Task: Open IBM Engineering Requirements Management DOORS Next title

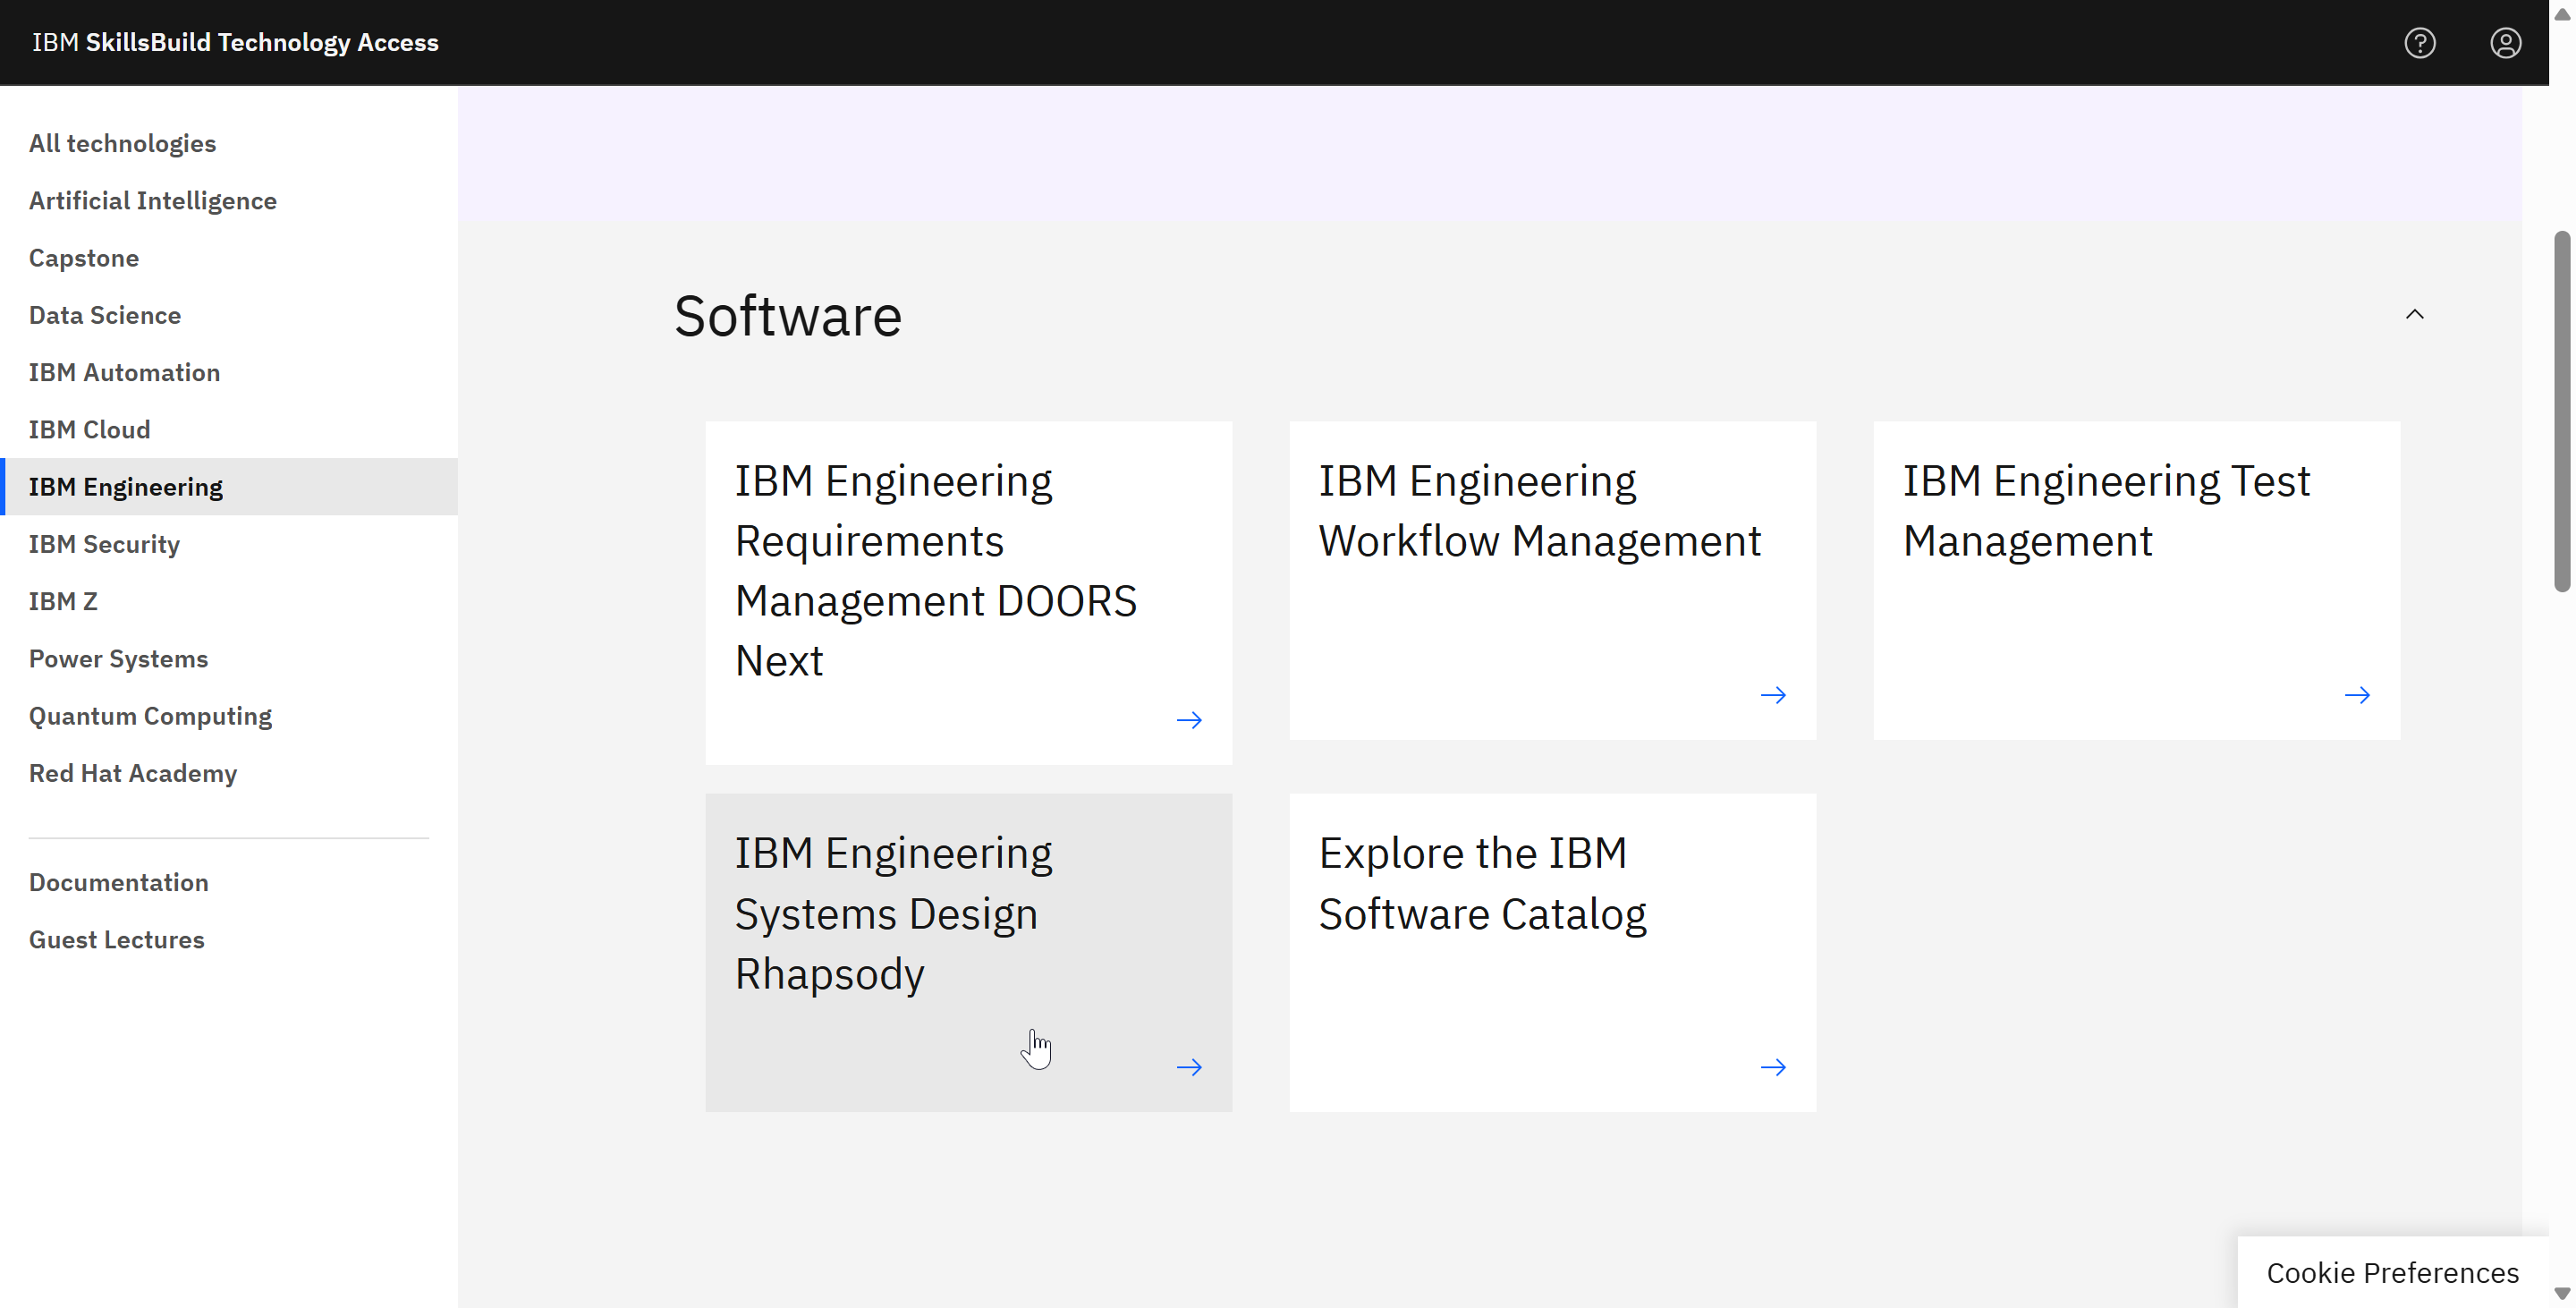Action: (x=935, y=570)
